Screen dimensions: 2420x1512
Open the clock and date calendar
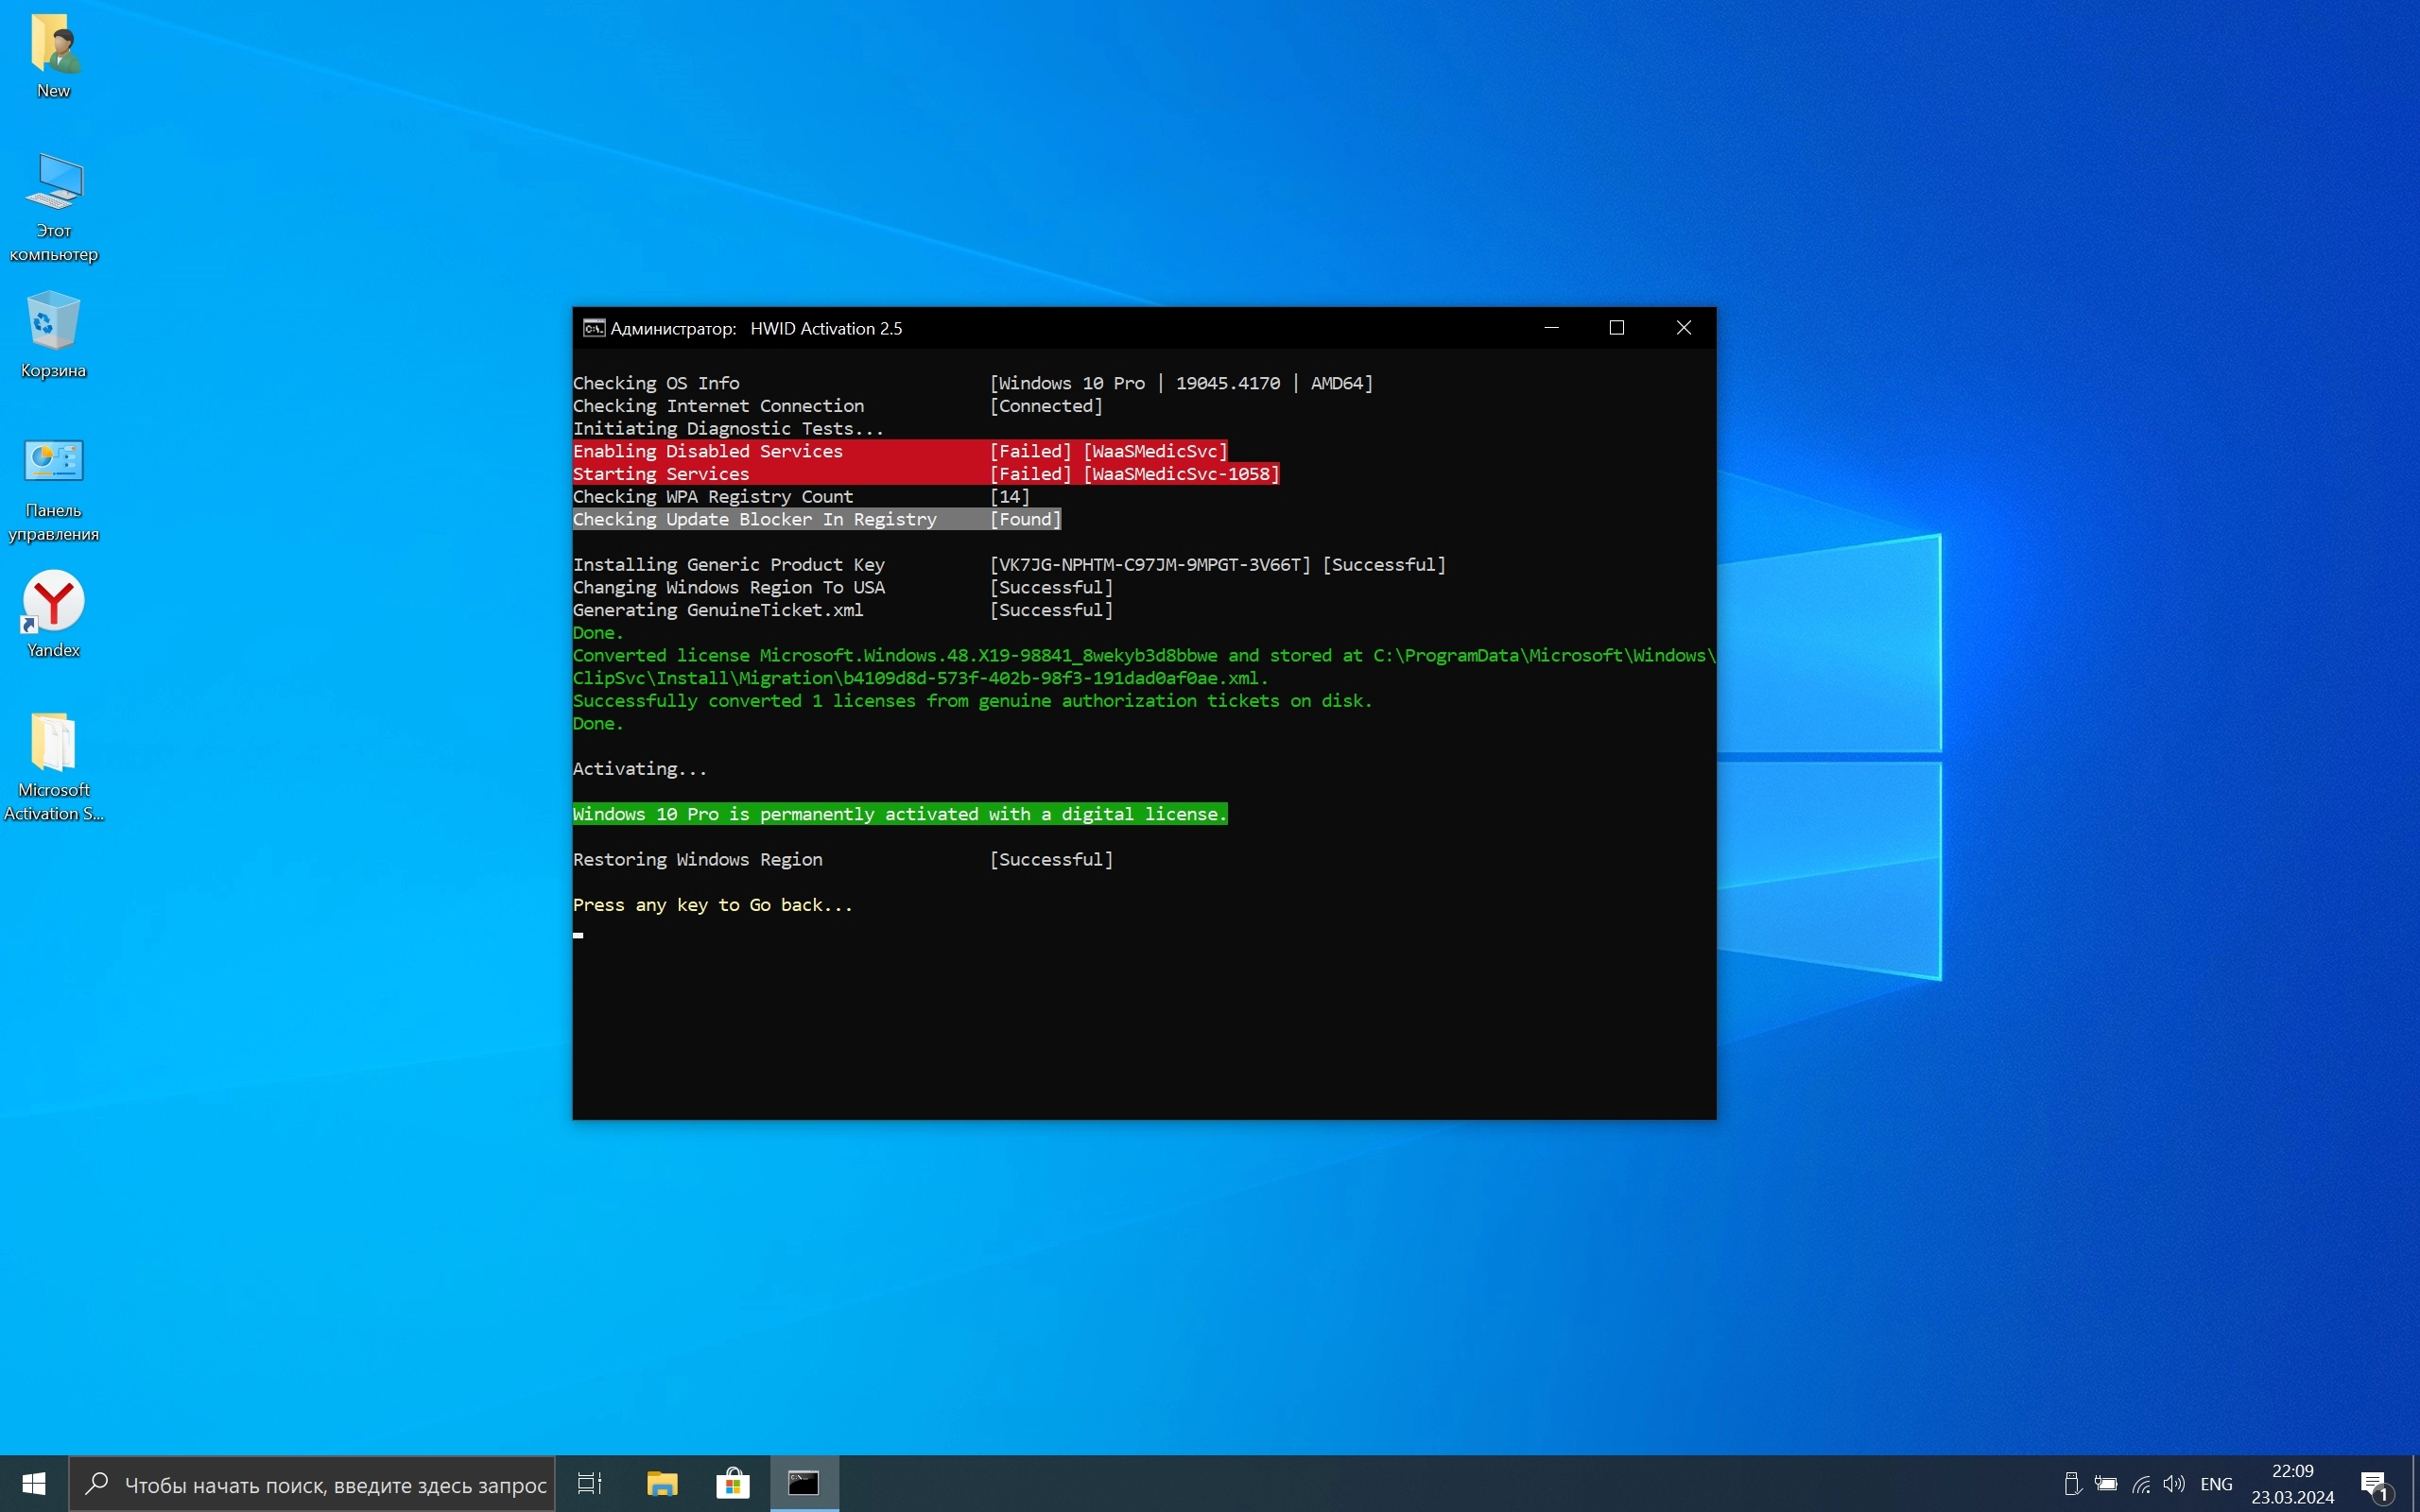[x=2292, y=1484]
